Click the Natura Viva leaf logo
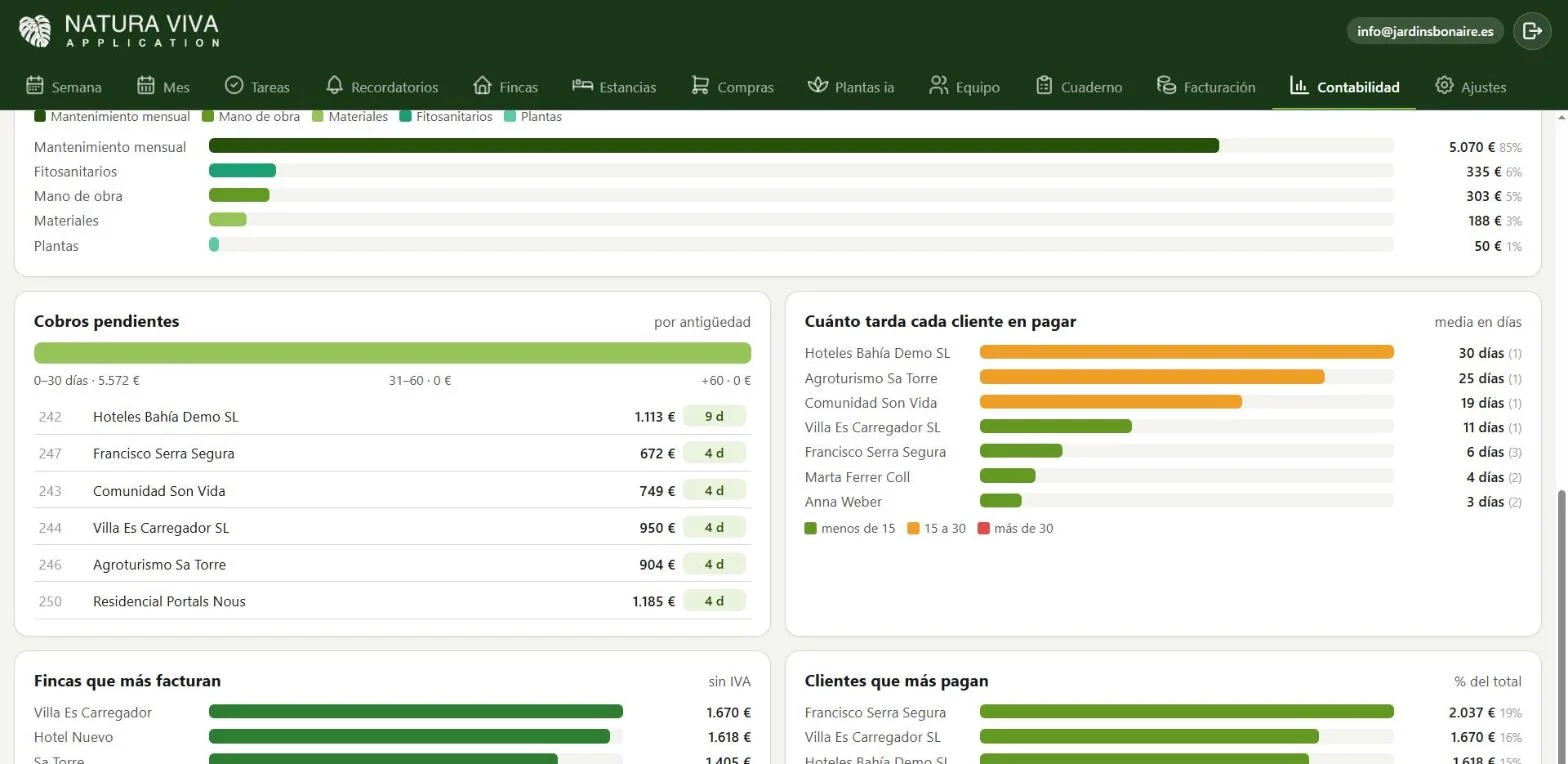The height and width of the screenshot is (764, 1568). tap(35, 31)
